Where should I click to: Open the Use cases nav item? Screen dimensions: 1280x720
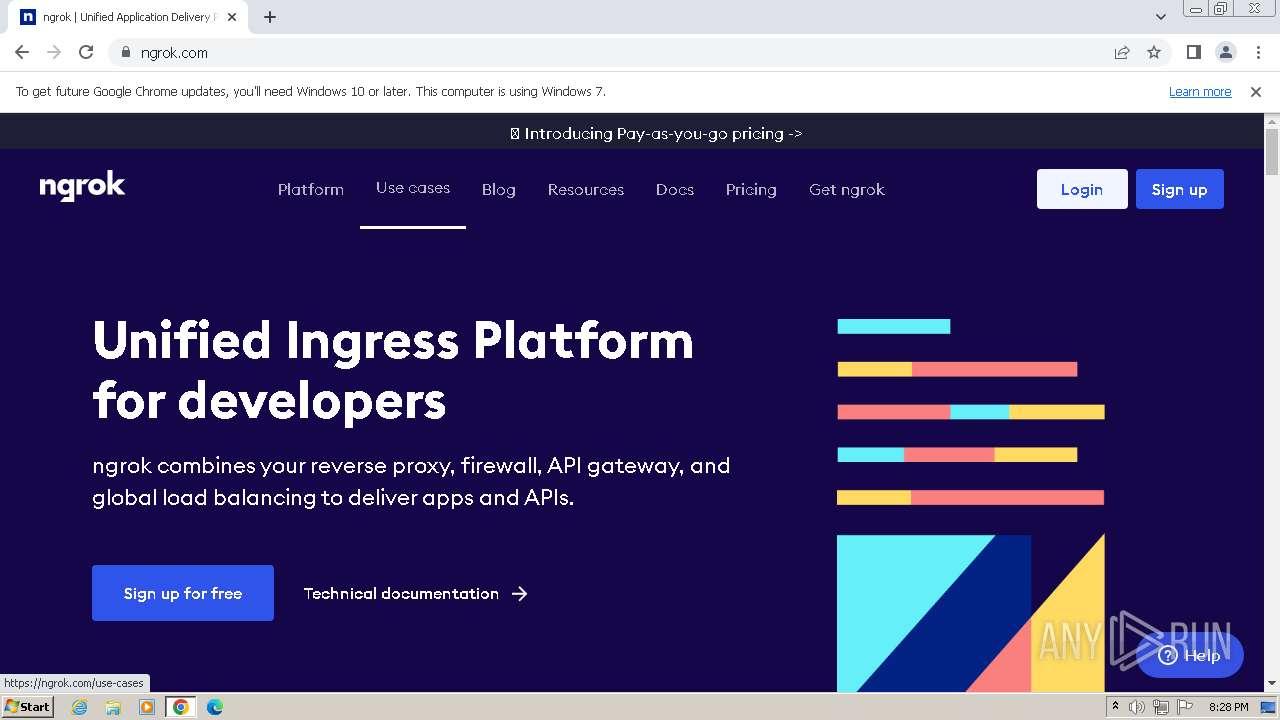(413, 188)
